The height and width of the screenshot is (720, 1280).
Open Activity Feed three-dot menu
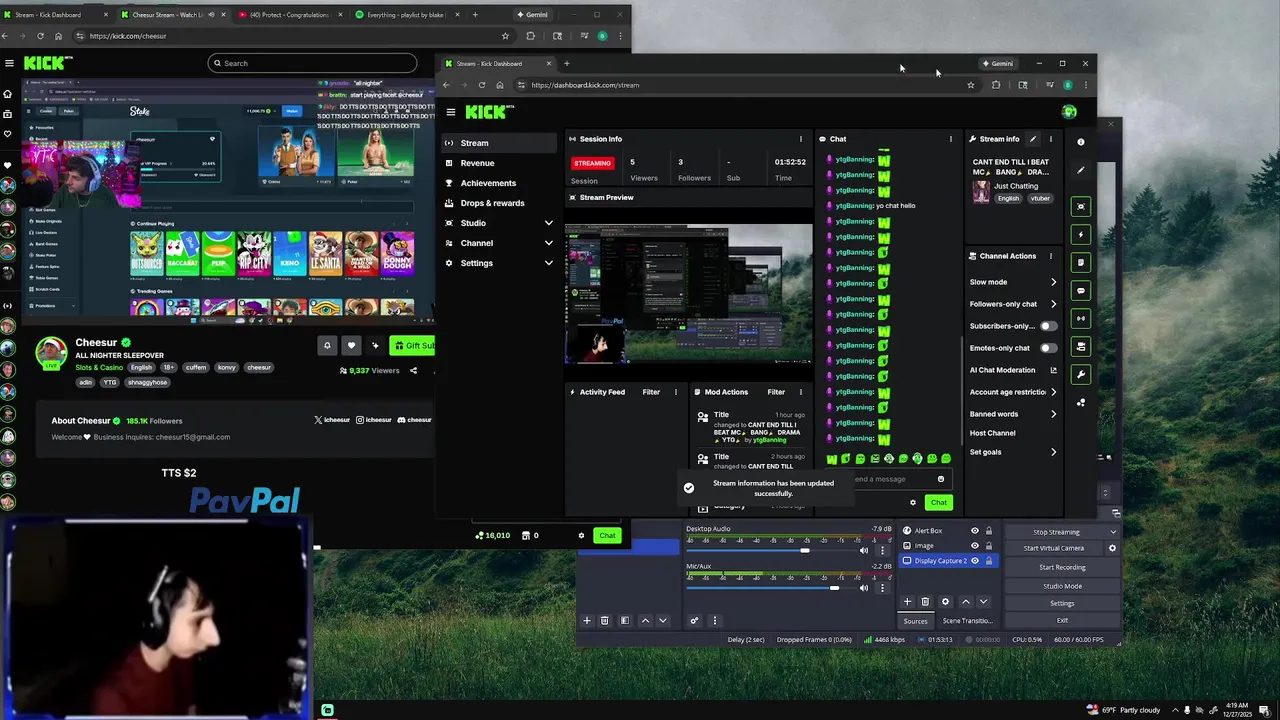click(675, 392)
